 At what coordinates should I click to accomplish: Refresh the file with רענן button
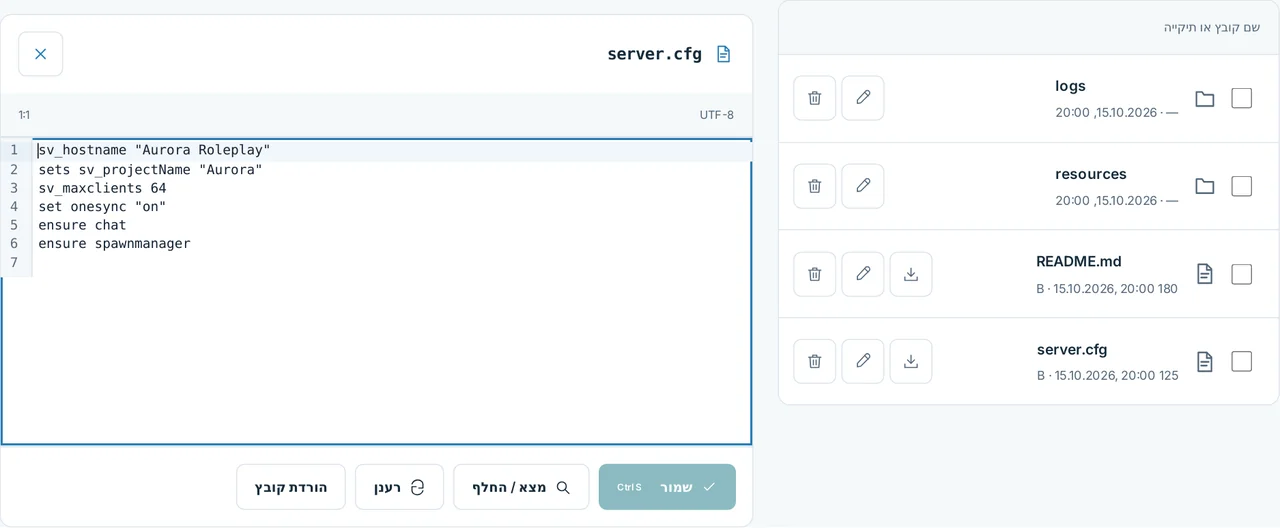point(399,487)
